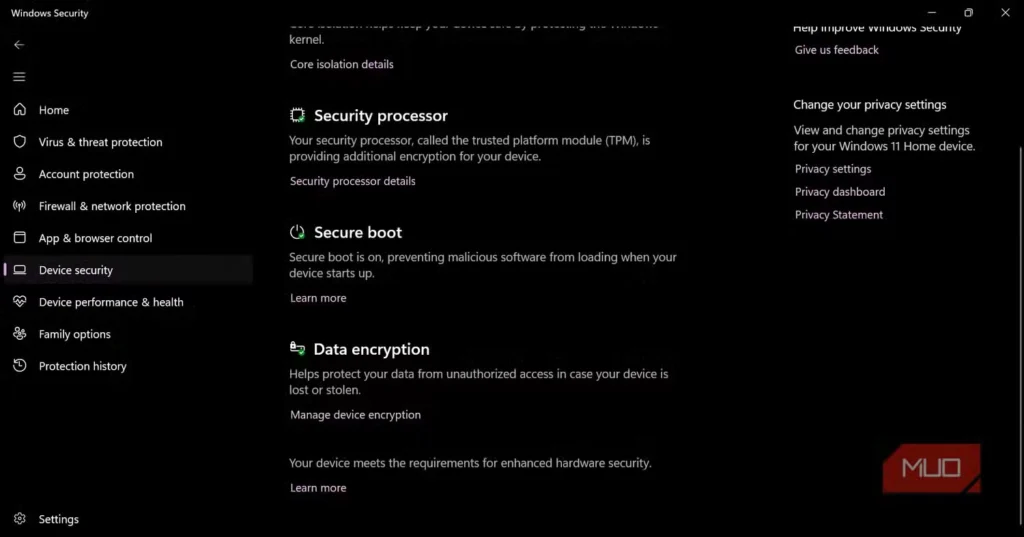1024x537 pixels.
Task: Open the Family options icon
Action: click(x=19, y=334)
